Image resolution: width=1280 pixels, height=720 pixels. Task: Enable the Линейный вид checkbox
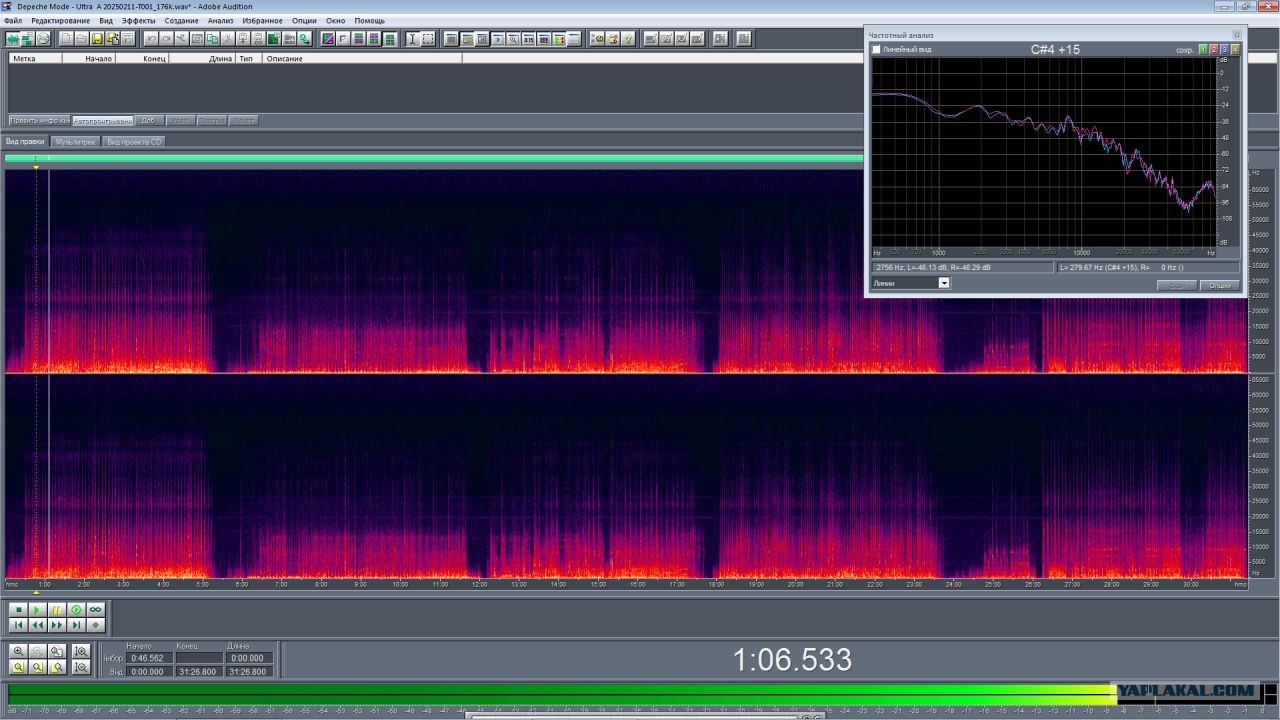pos(877,49)
